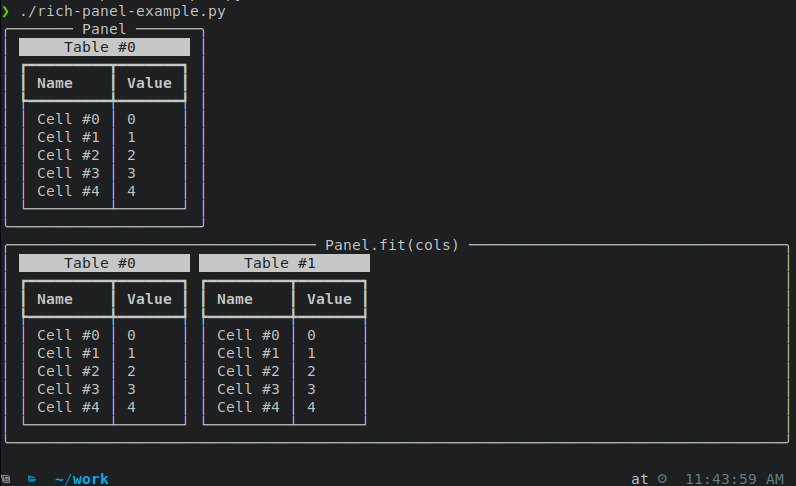Click value 3 in Table #1
This screenshot has height=486, width=796.
312,389
